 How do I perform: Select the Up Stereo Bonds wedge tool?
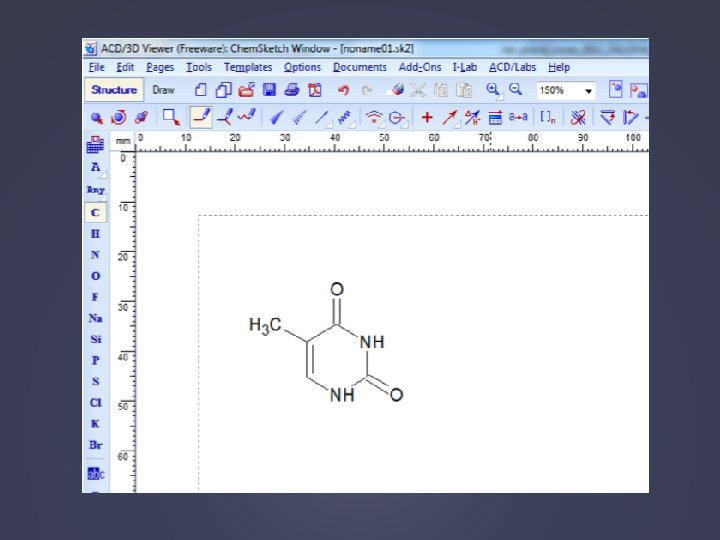(x=276, y=118)
